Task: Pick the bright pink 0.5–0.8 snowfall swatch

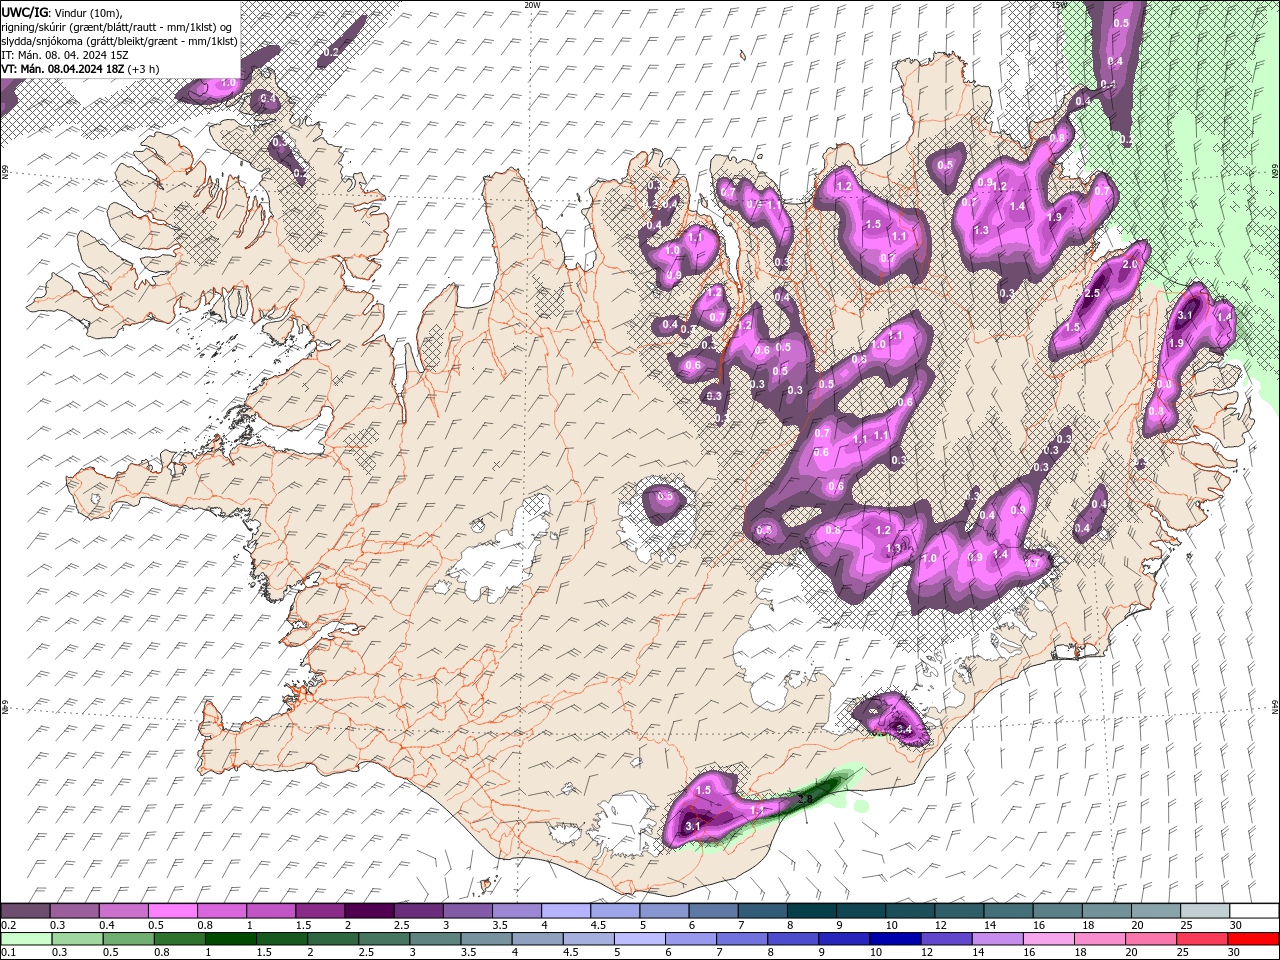Action: pyautogui.click(x=172, y=911)
